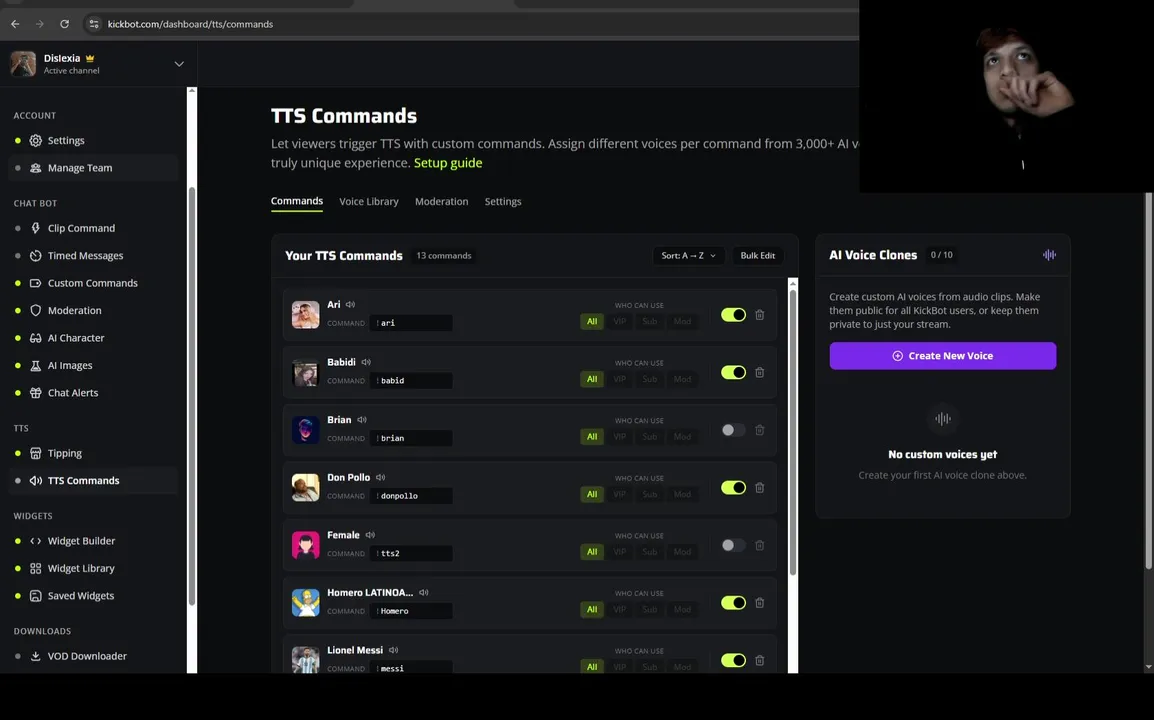Preview Don Pollo voice speaker icon

[x=380, y=477]
